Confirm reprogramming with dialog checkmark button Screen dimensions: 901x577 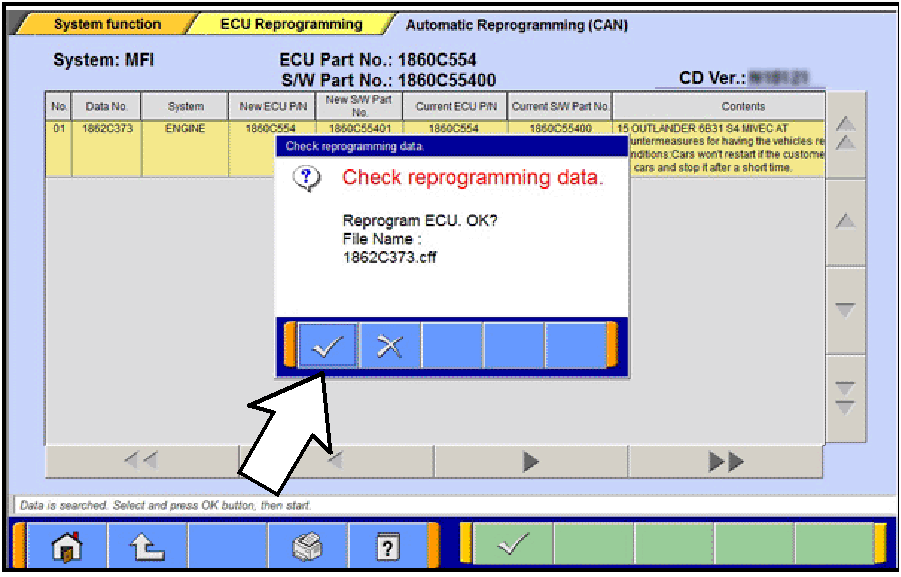[328, 345]
